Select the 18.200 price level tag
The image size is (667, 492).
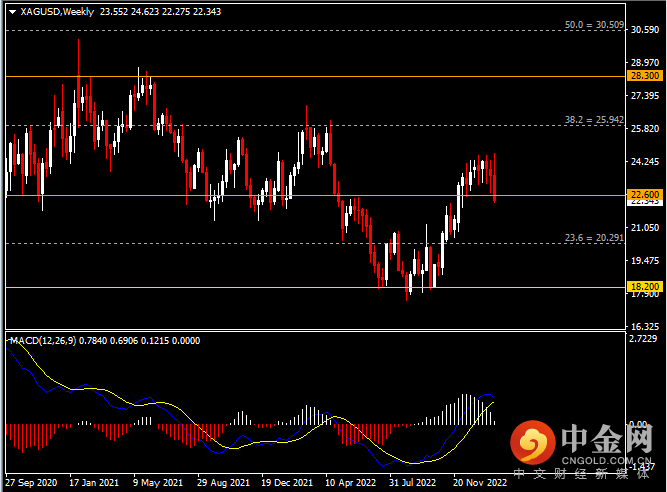(642, 286)
